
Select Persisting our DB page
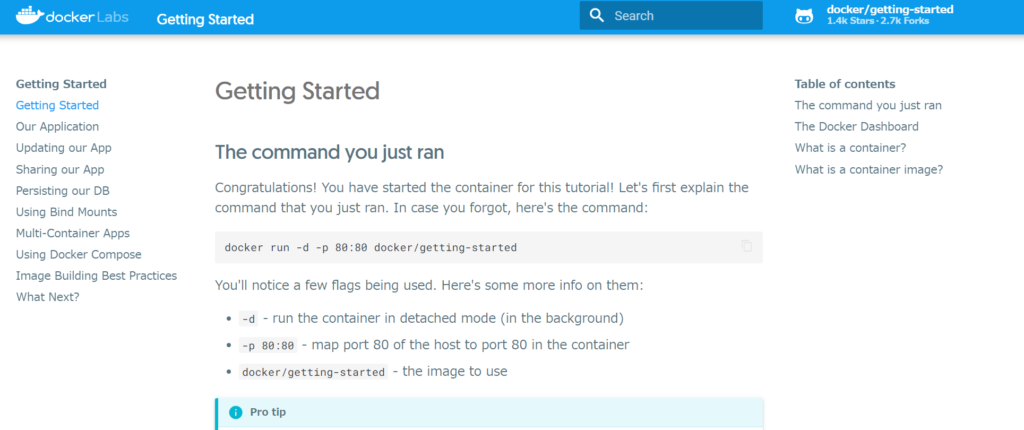click(x=63, y=191)
